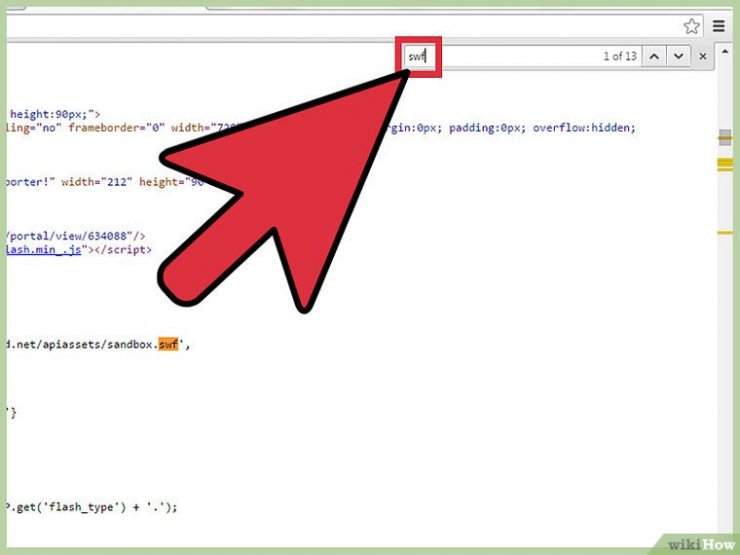Click the 'apiassets/sandbox' path text

pos(98,345)
